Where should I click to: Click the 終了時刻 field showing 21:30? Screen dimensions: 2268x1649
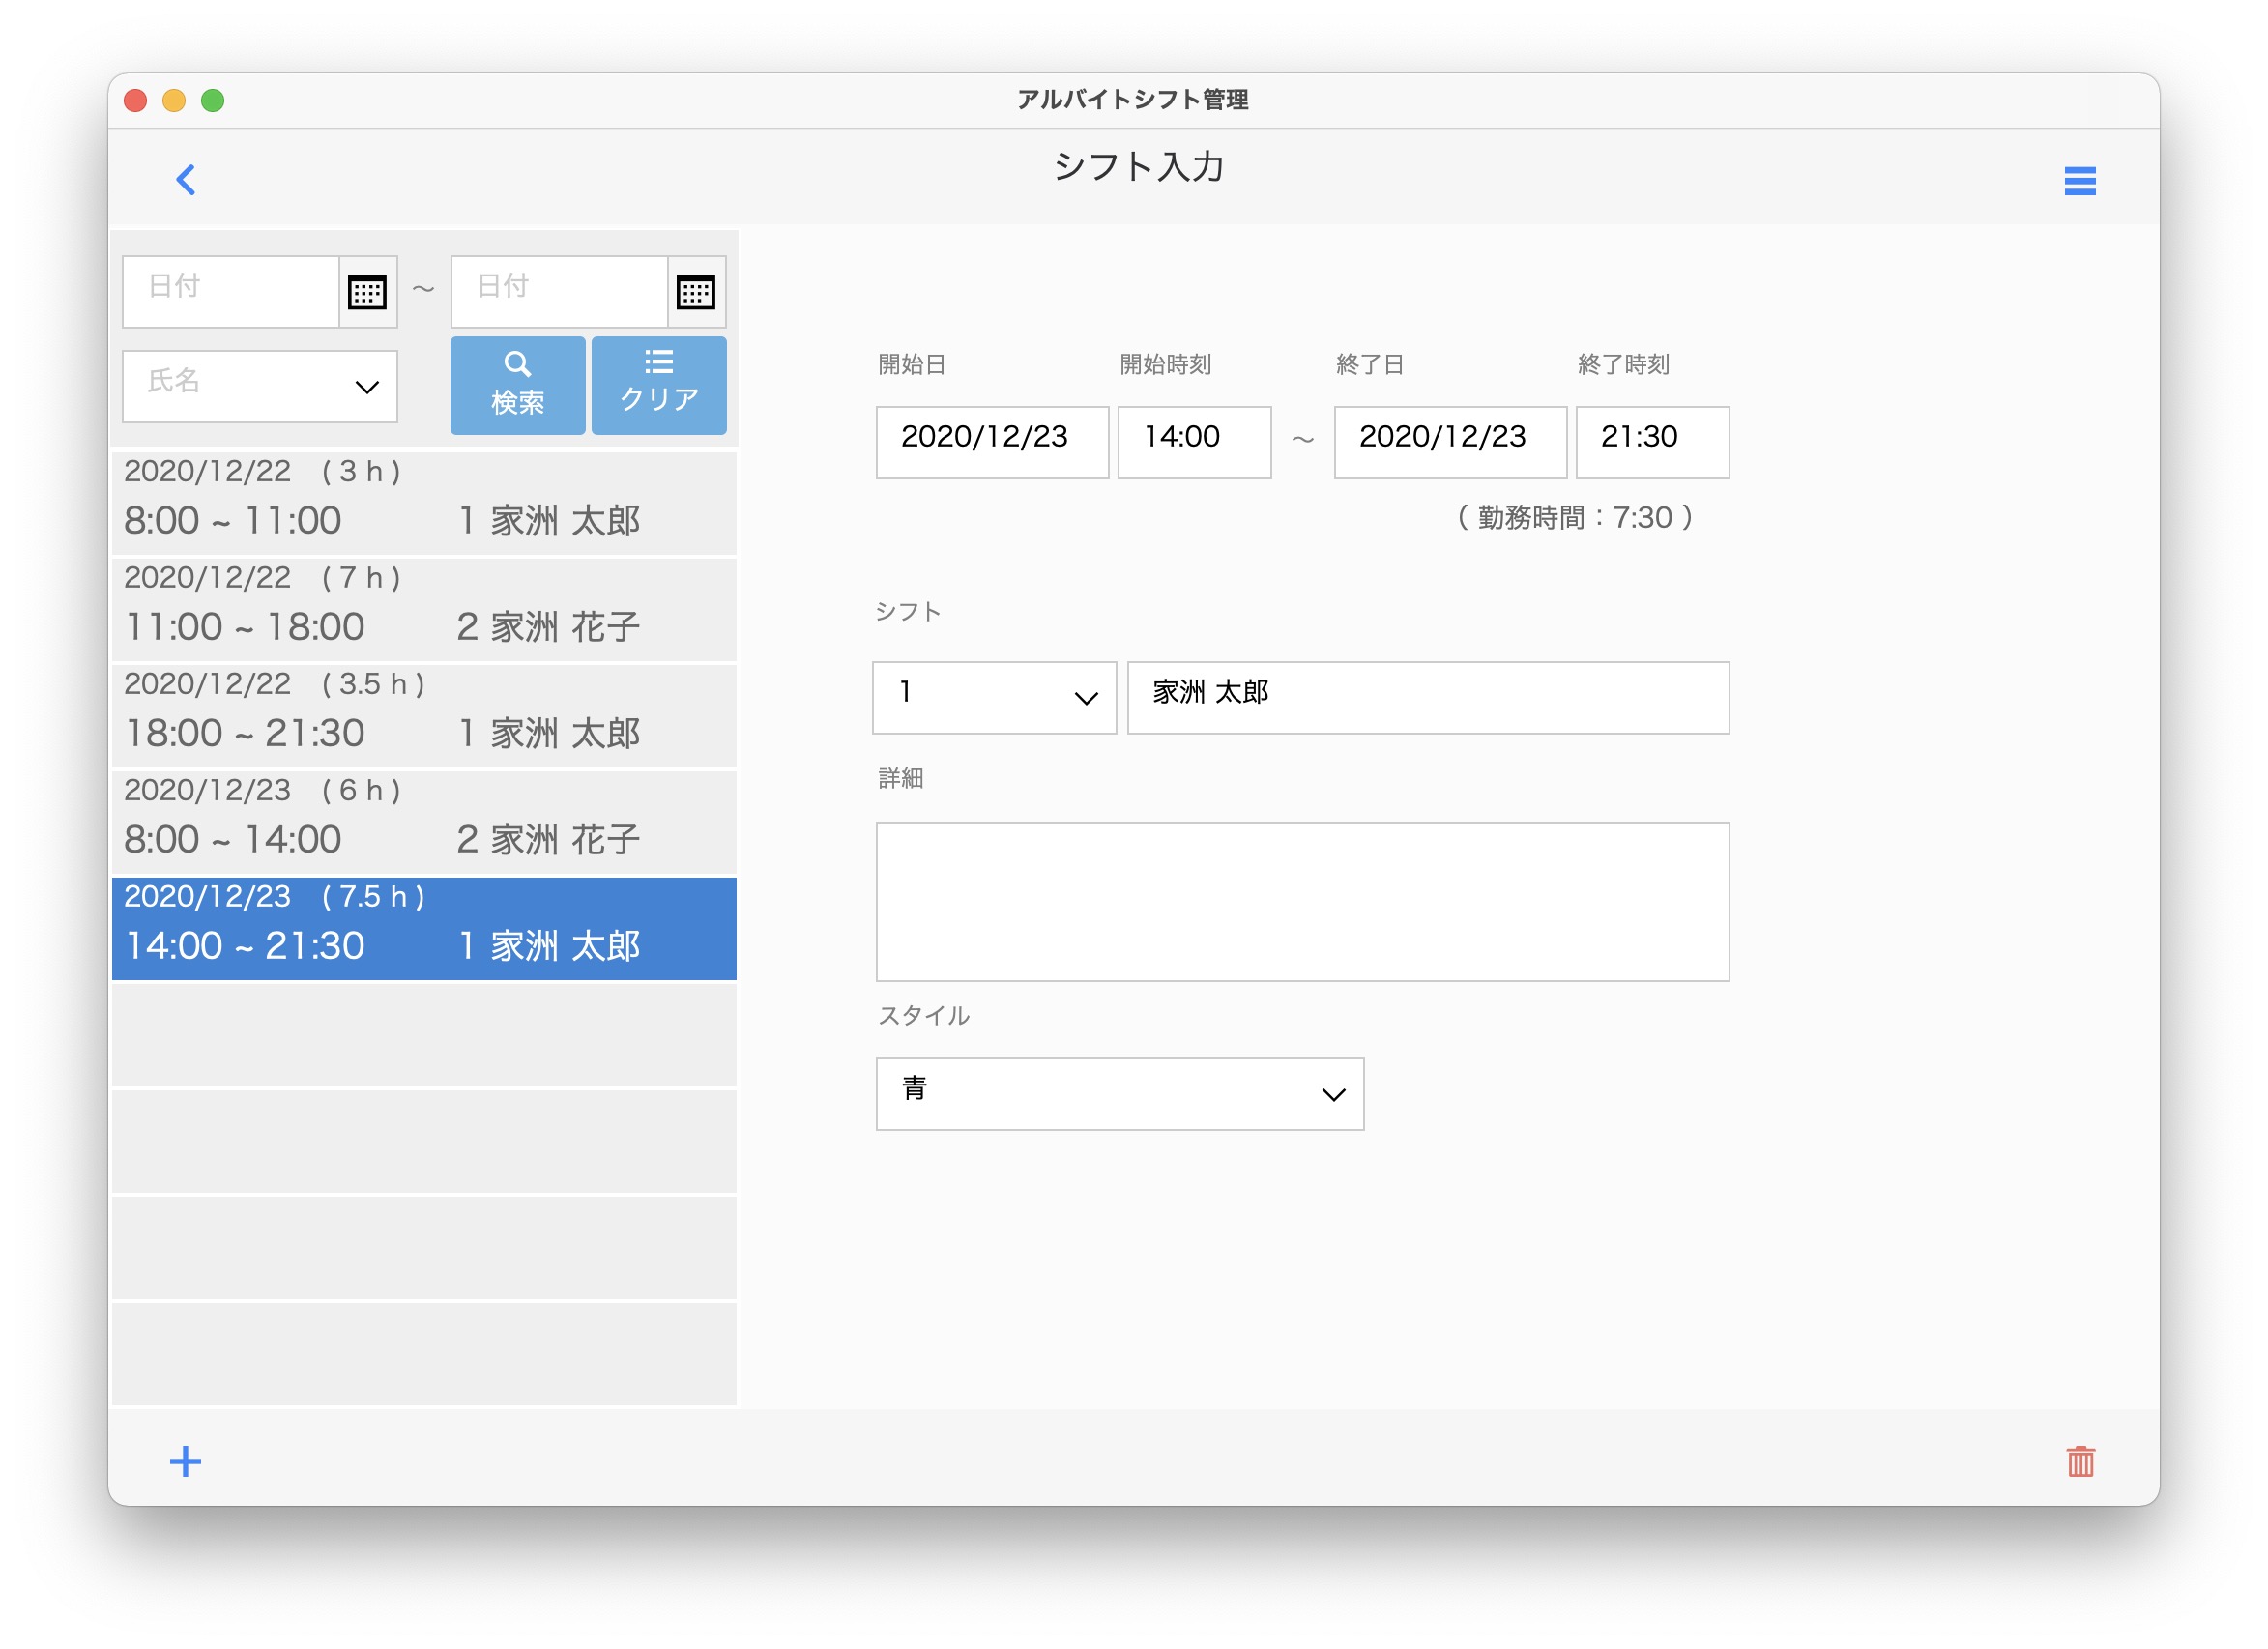(1651, 442)
